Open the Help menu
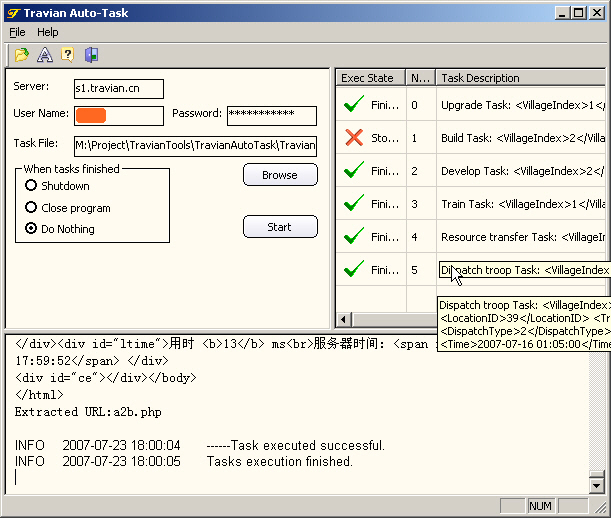The width and height of the screenshot is (611, 518). point(48,32)
